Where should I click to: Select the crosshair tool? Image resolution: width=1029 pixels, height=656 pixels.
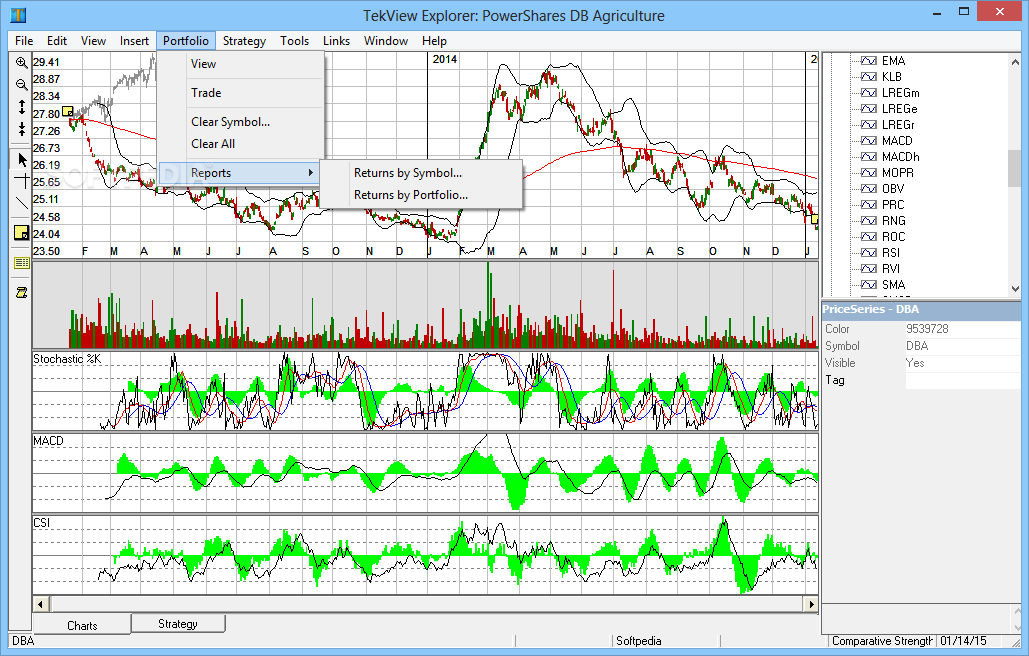pyautogui.click(x=22, y=181)
